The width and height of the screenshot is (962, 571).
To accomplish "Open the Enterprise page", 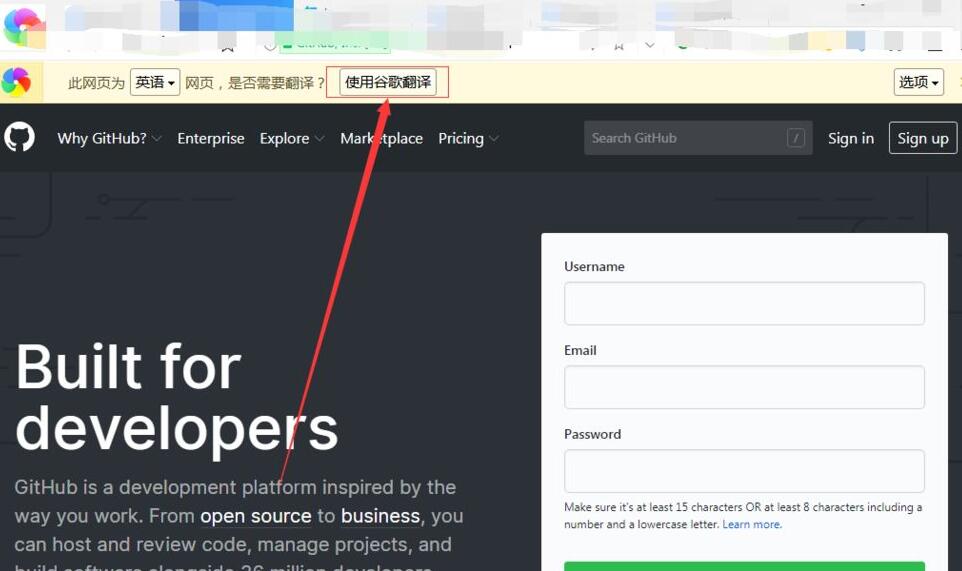I will coord(210,139).
